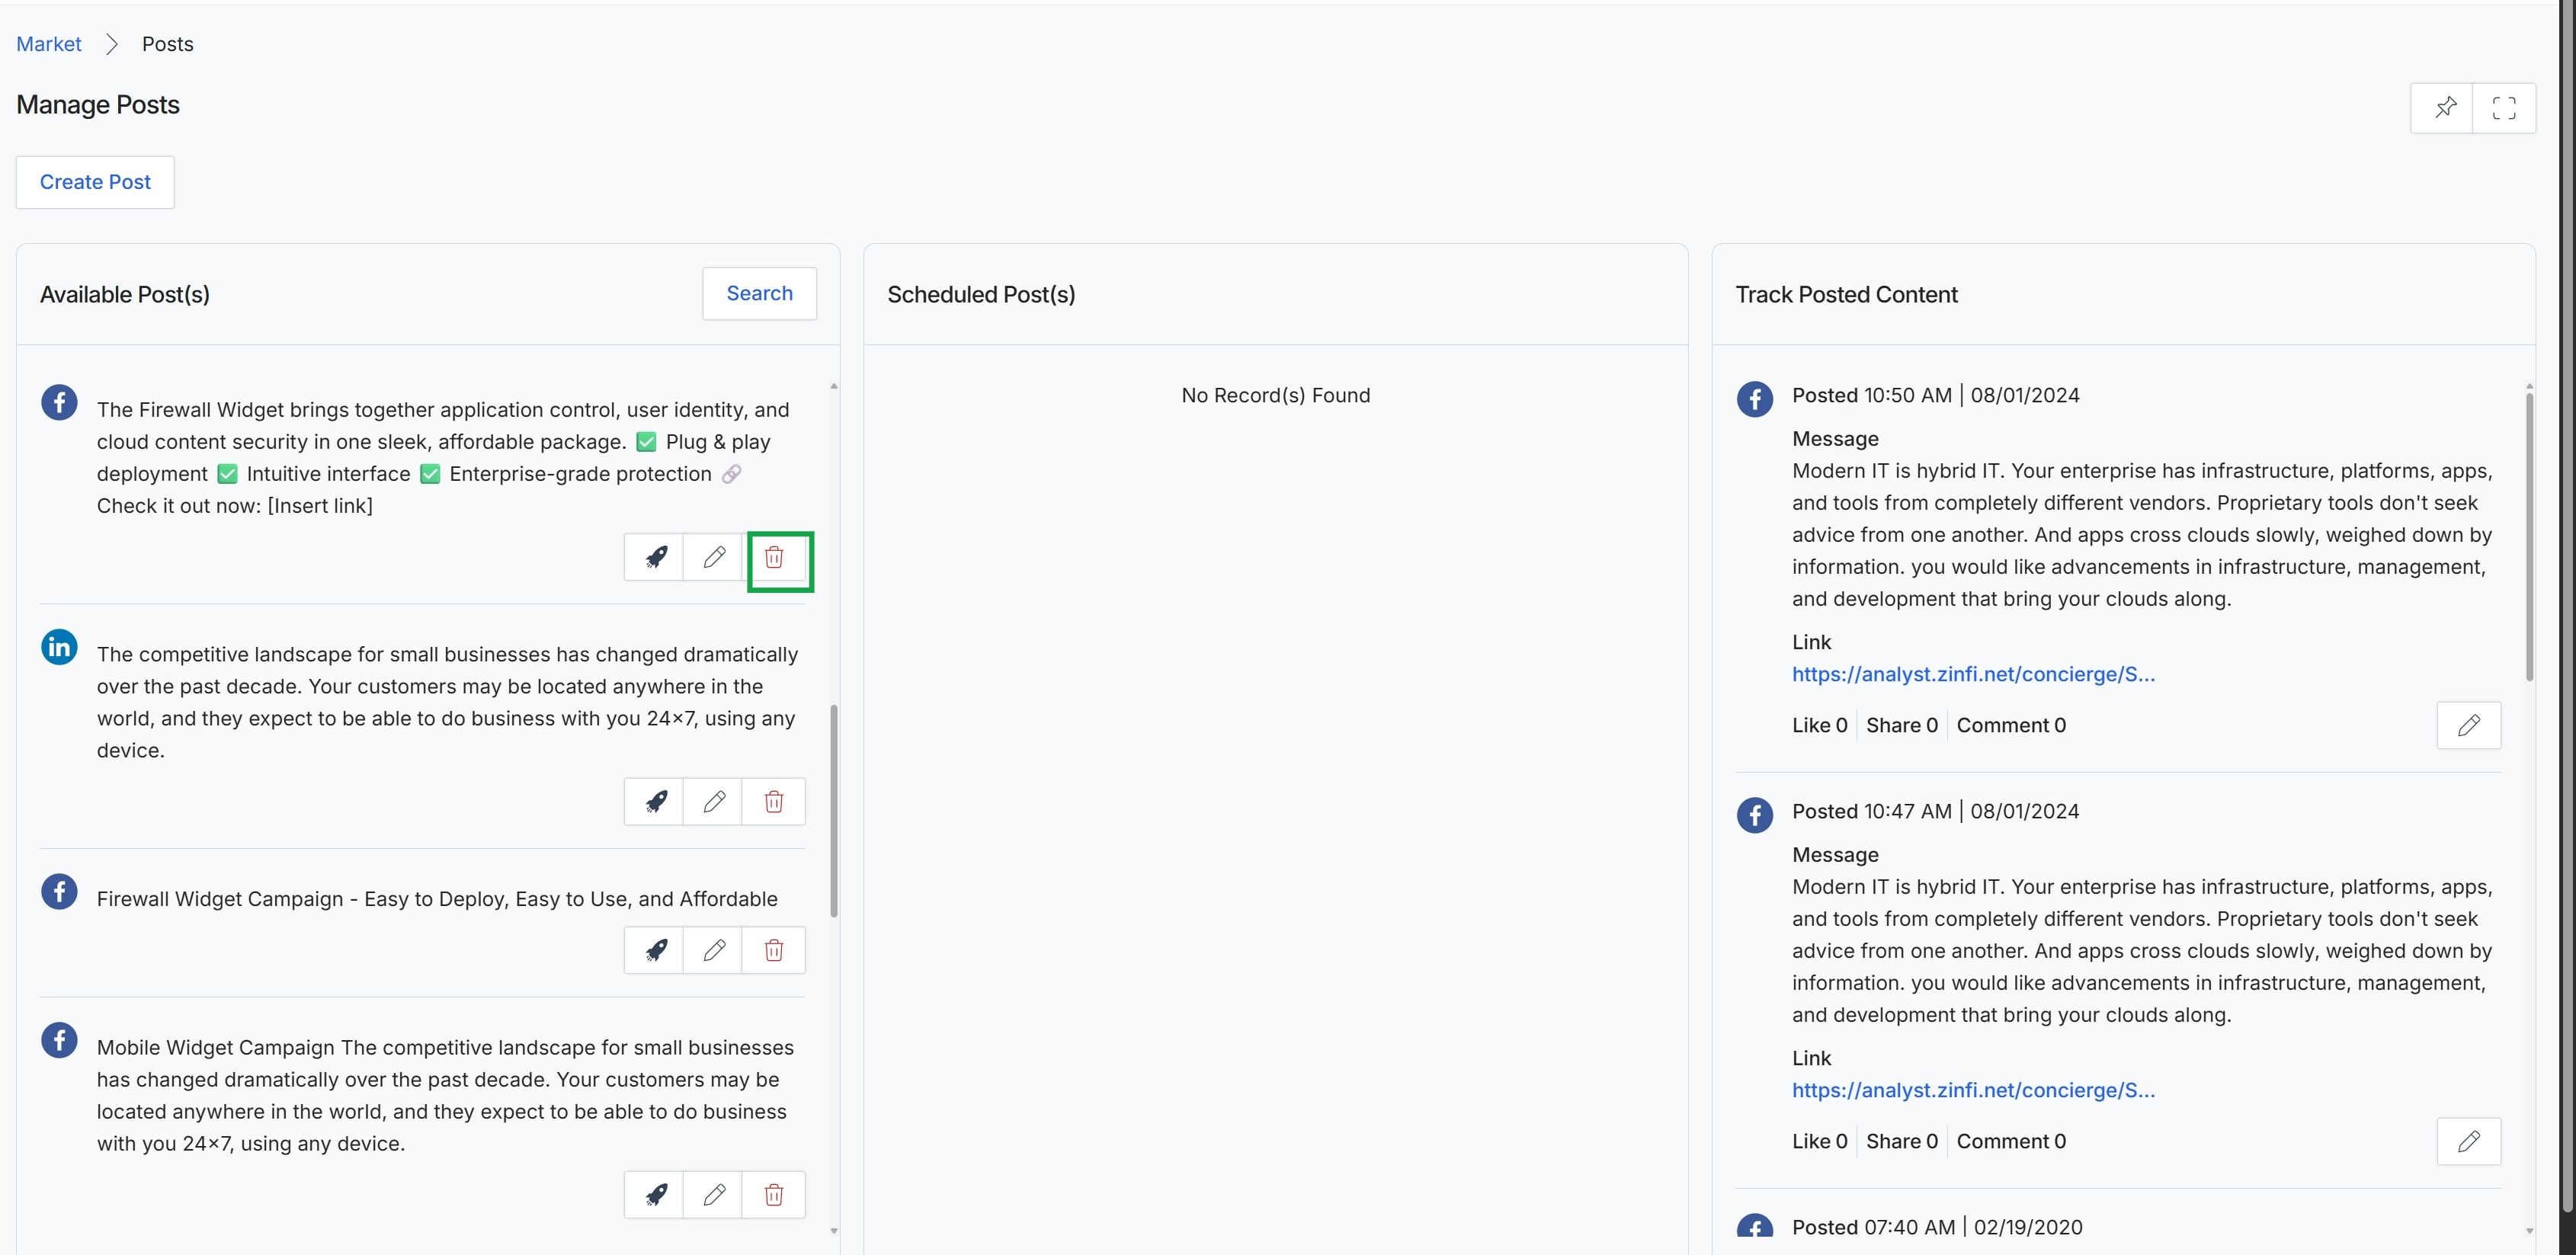Launch the Mobile Widget Campaign post

655,1194
